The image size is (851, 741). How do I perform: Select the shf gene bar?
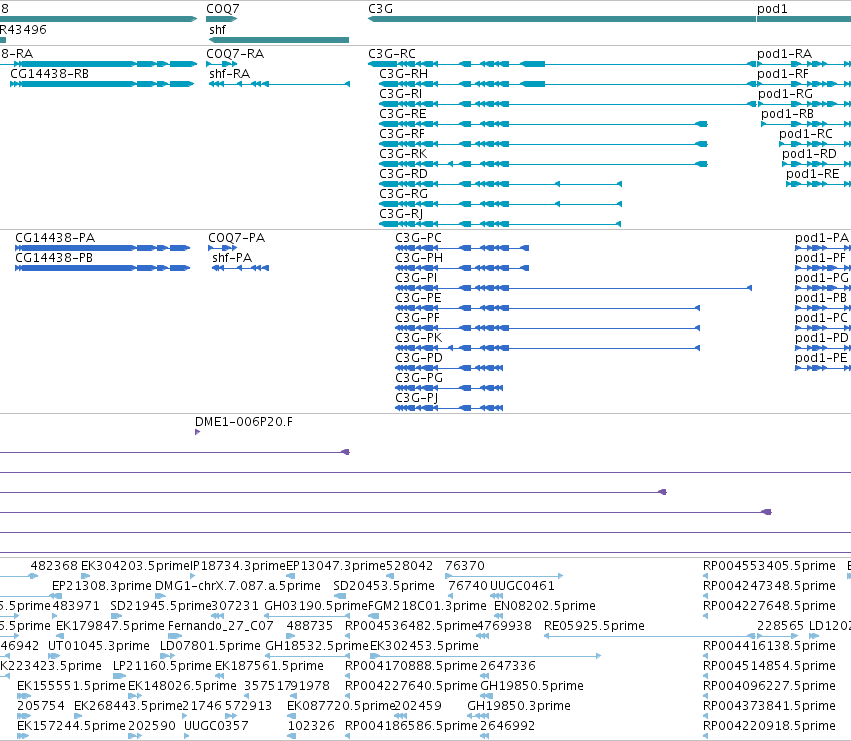279,40
